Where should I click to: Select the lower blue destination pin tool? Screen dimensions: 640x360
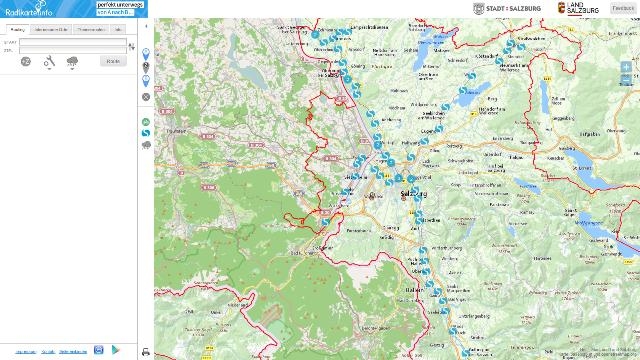pos(146,81)
